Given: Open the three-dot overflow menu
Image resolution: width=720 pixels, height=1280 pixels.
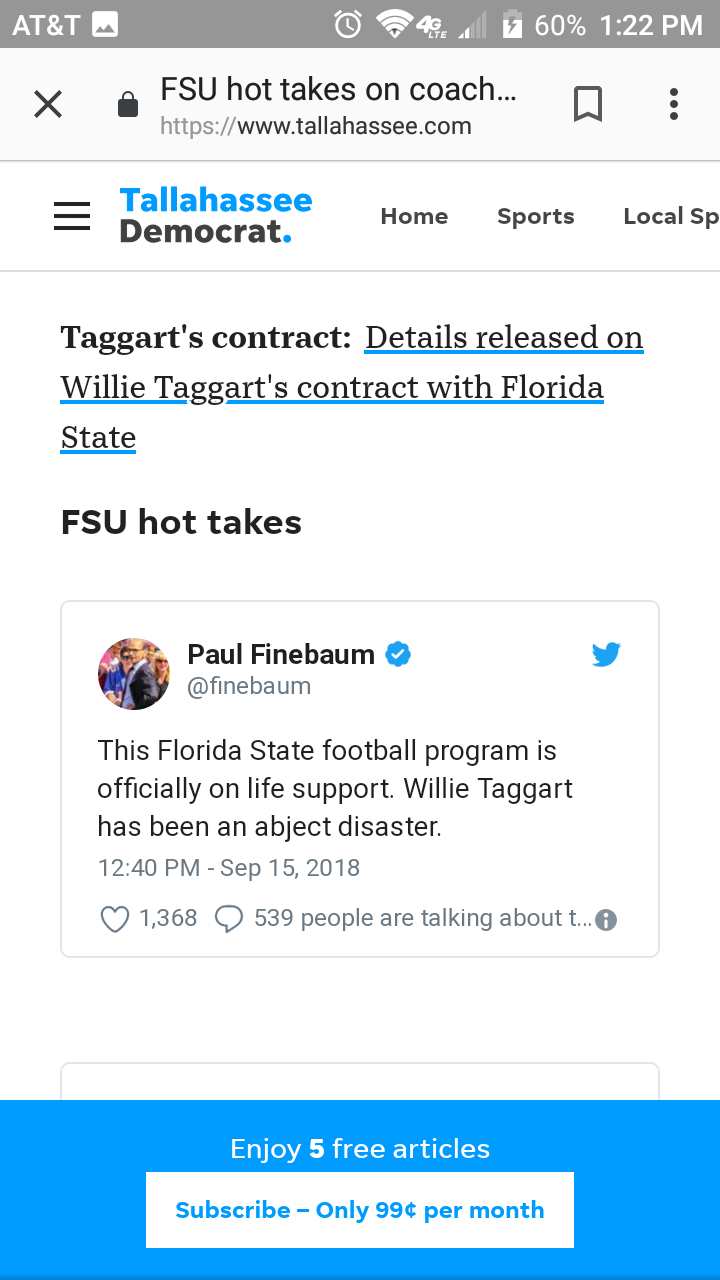Looking at the screenshot, I should pyautogui.click(x=674, y=104).
